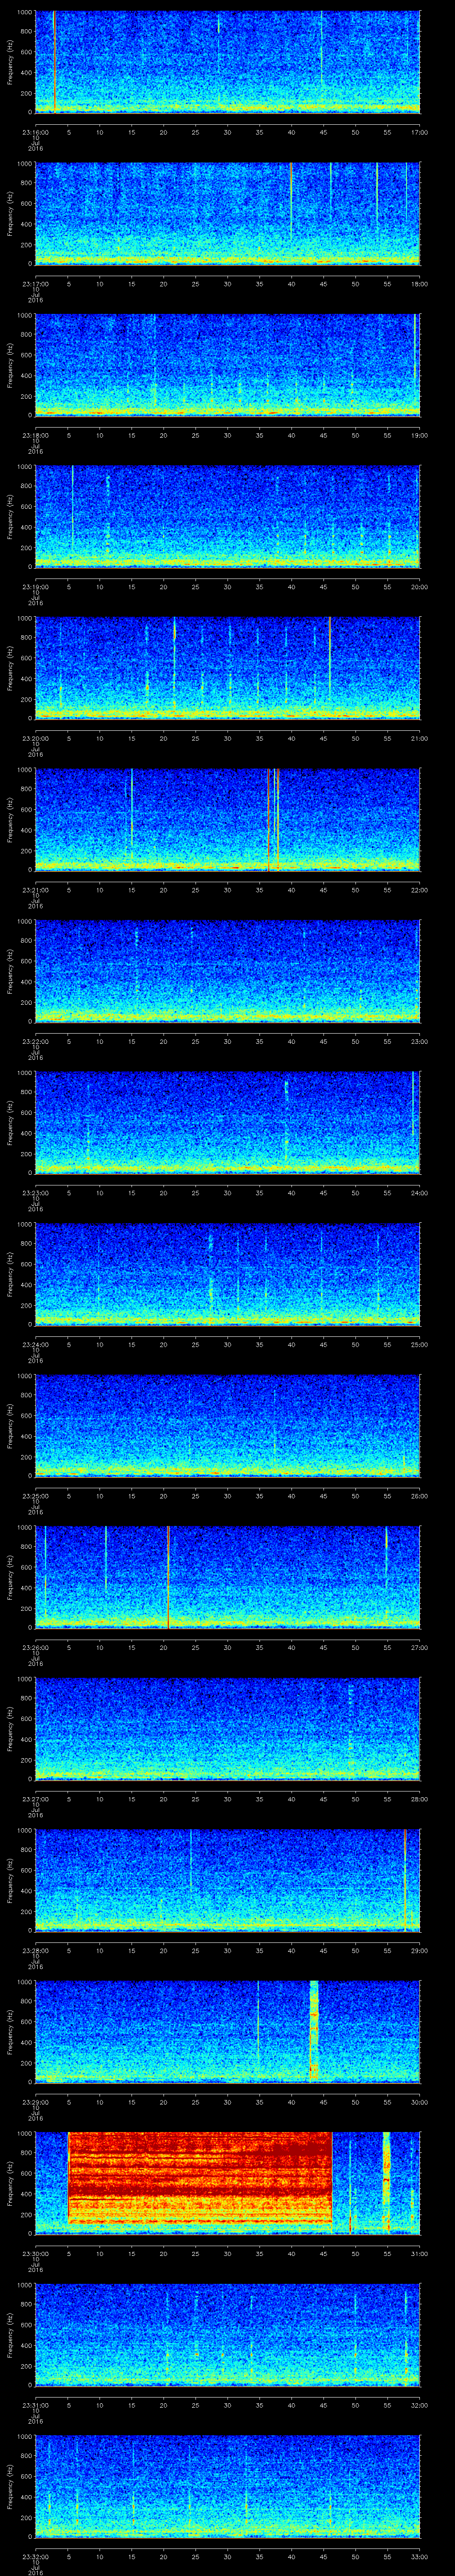
Task: Click the "23:18:00" start time label
Action: (35, 435)
